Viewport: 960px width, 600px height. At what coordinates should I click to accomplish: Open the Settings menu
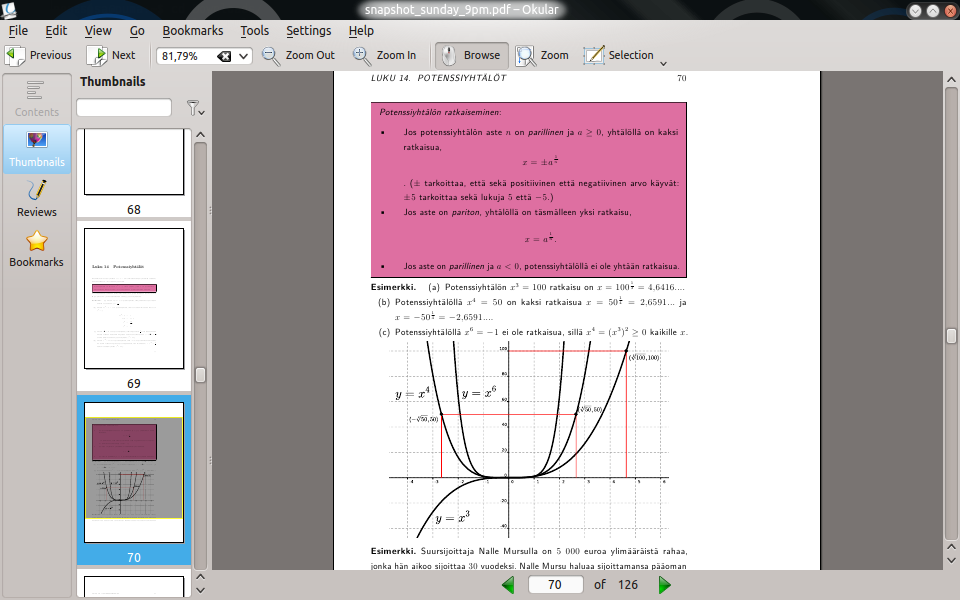click(x=309, y=31)
